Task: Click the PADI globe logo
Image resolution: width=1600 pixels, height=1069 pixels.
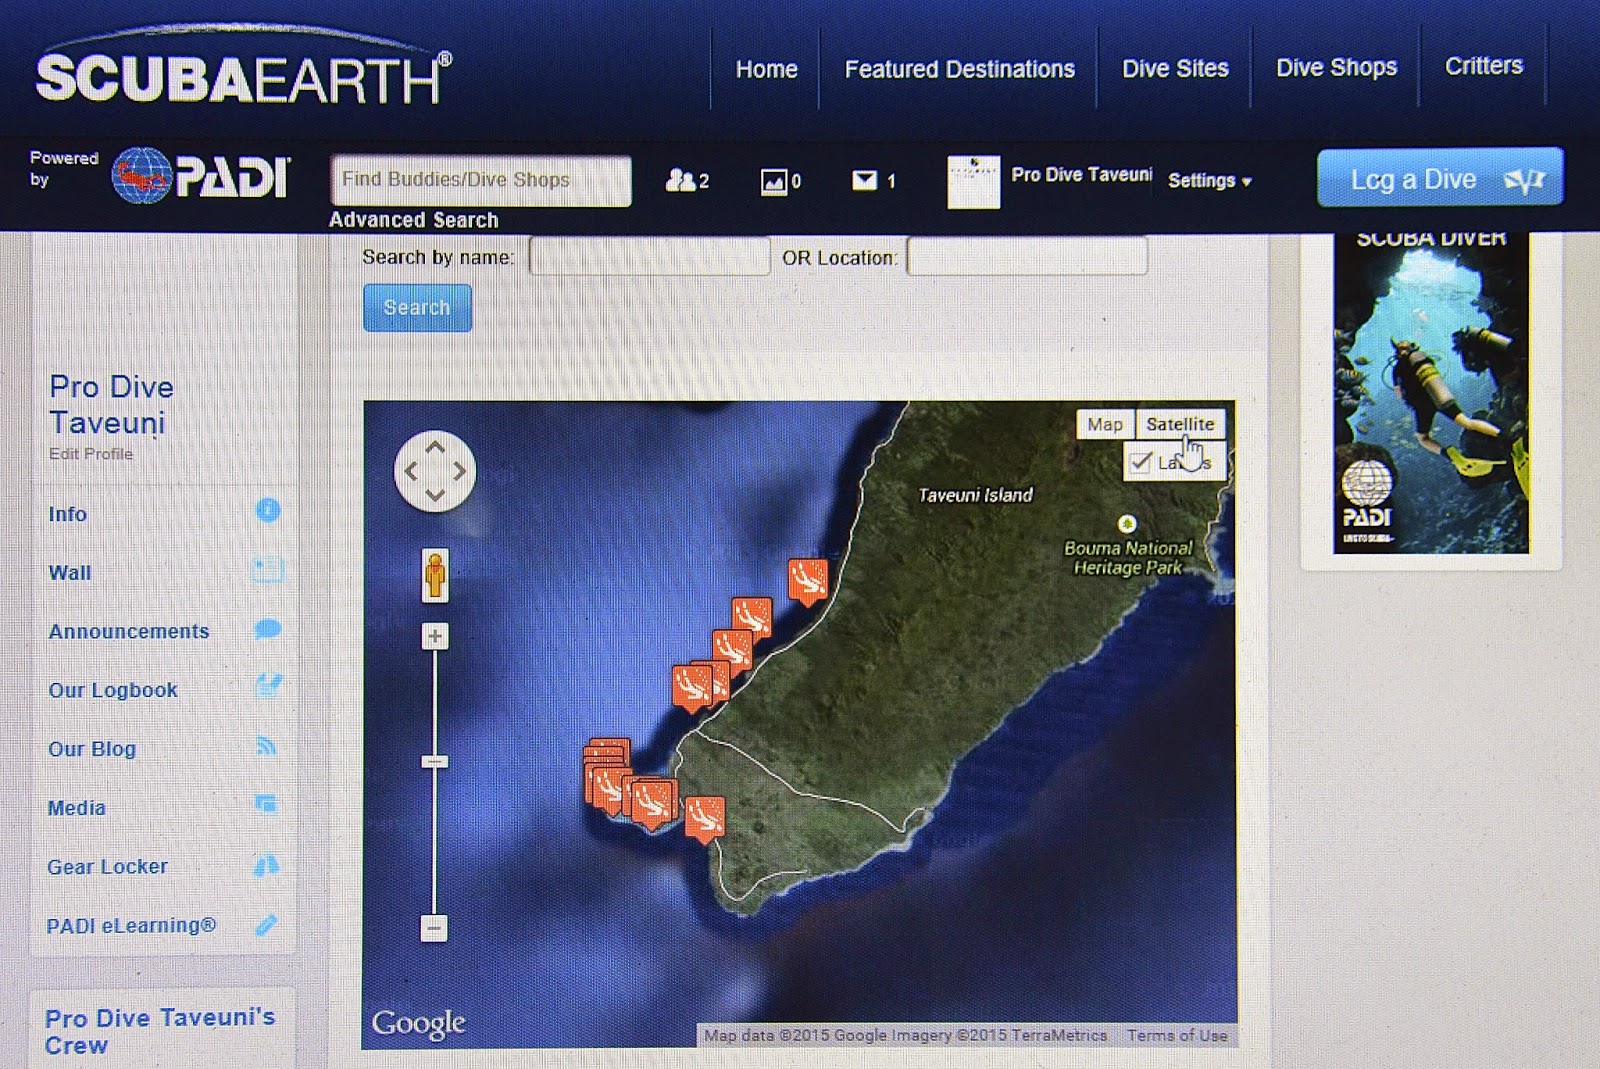Action: coord(141,176)
